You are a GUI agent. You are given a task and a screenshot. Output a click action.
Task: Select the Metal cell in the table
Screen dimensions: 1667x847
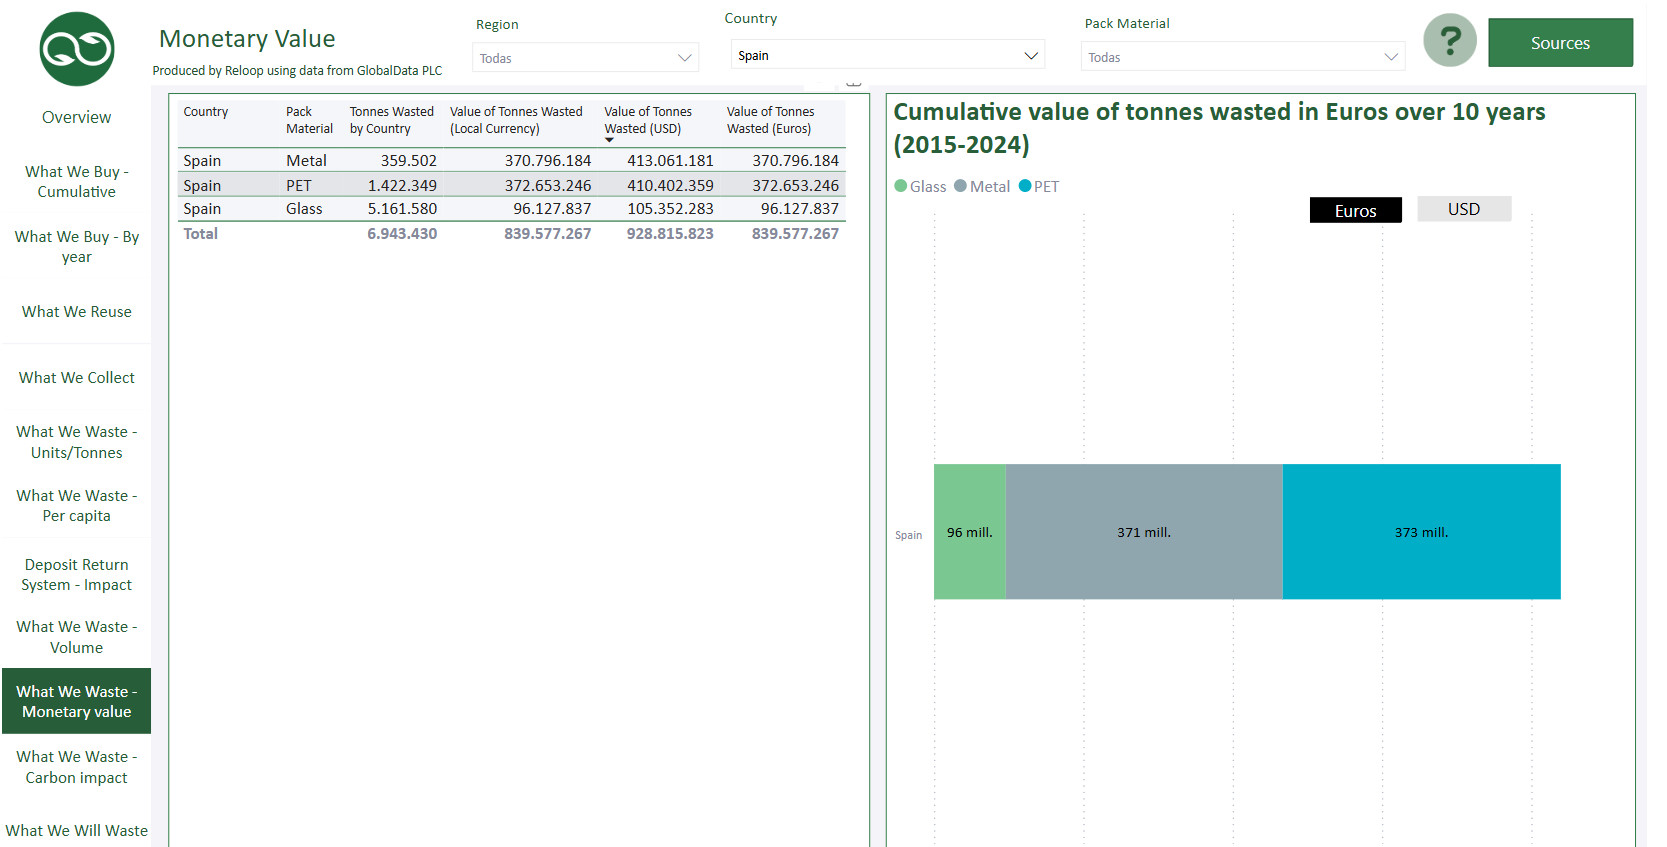306,160
